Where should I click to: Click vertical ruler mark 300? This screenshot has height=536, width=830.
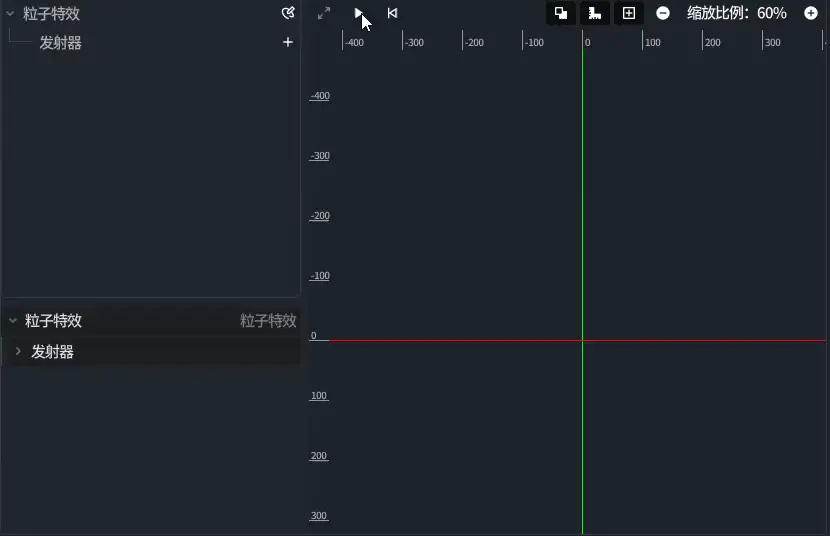pos(319,515)
